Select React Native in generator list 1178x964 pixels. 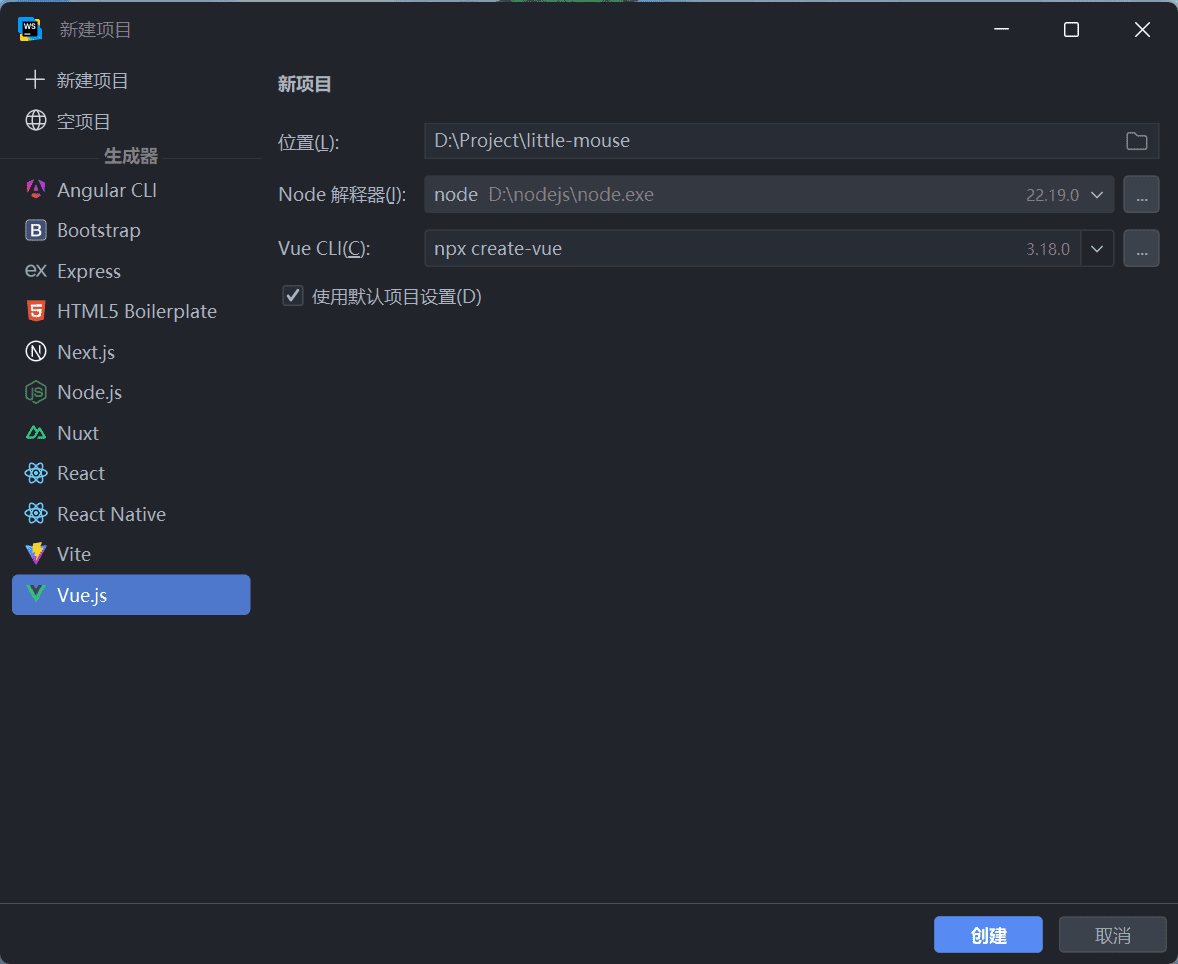point(111,514)
